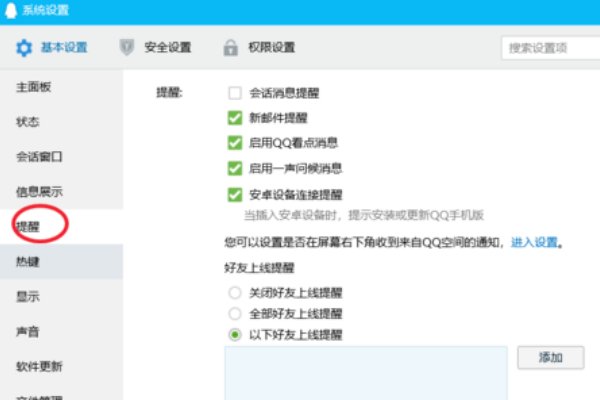This screenshot has width=600, height=400.
Task: Open the 安全设置 tab
Action: pos(168,47)
